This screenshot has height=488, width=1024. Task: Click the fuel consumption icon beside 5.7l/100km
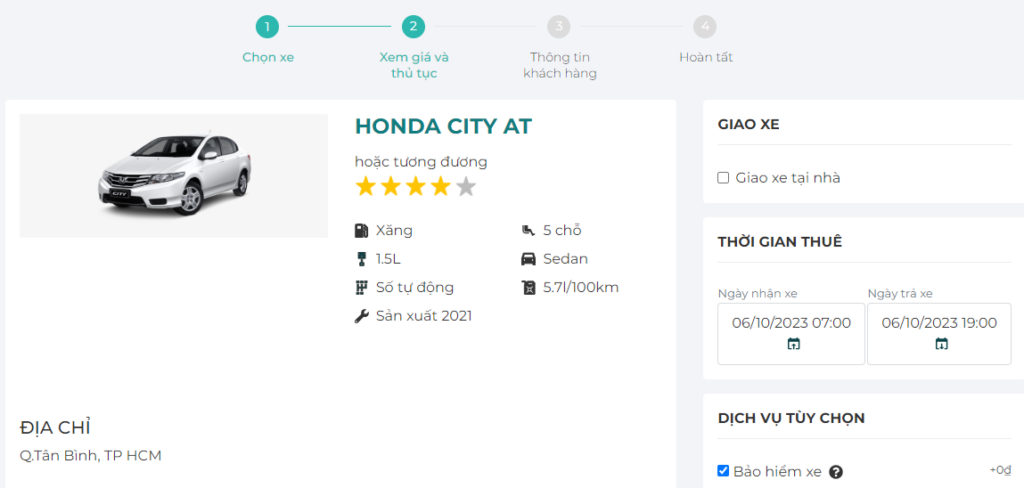click(x=528, y=288)
